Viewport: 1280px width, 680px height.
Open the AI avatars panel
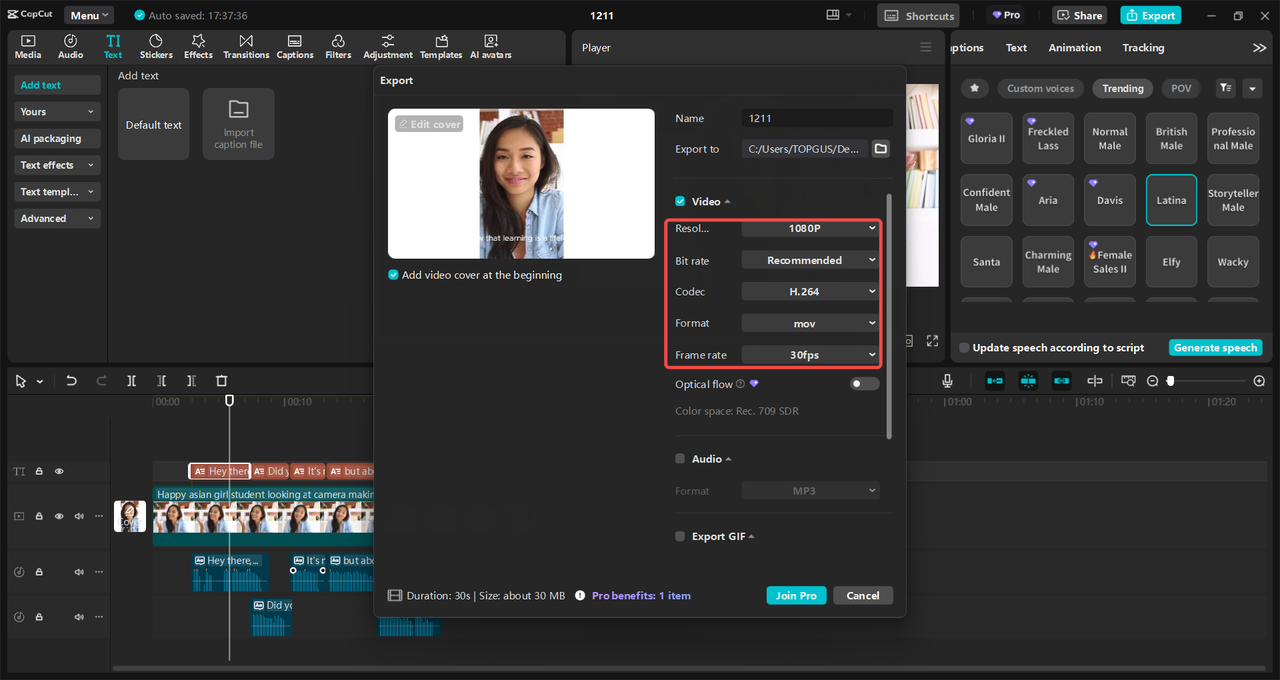pos(491,46)
